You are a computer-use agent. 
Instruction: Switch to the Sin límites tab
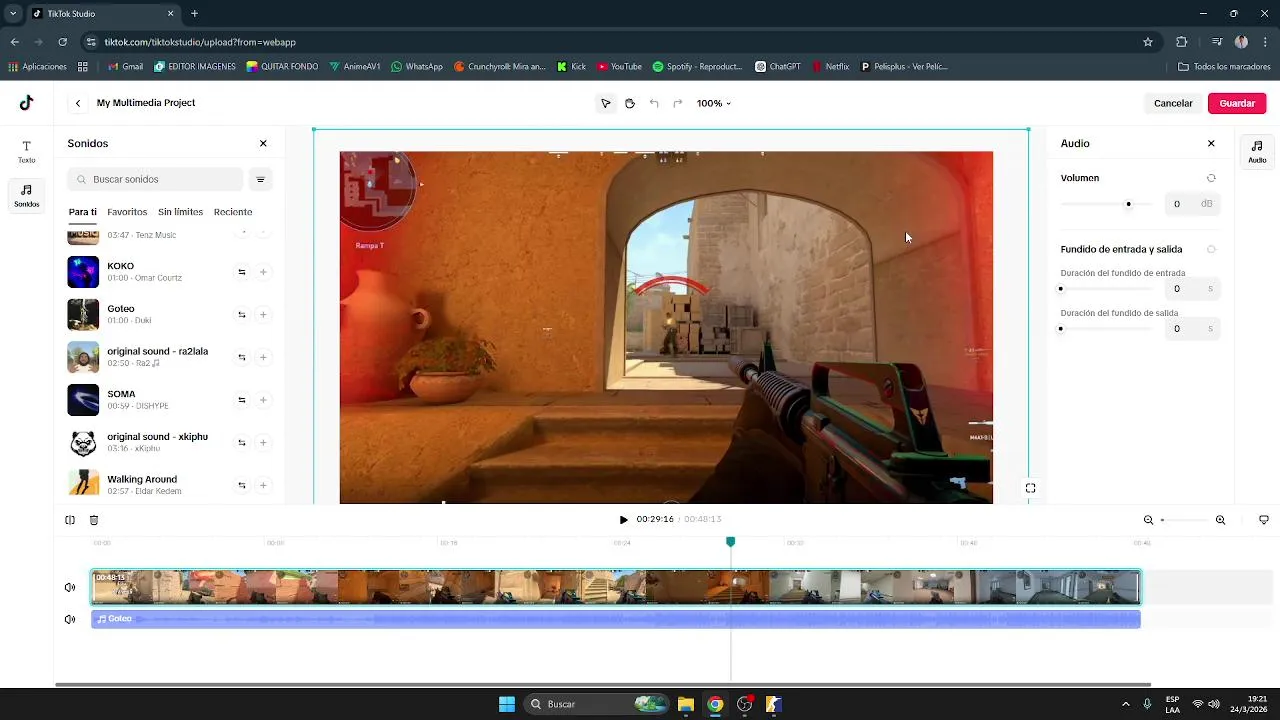coord(180,212)
